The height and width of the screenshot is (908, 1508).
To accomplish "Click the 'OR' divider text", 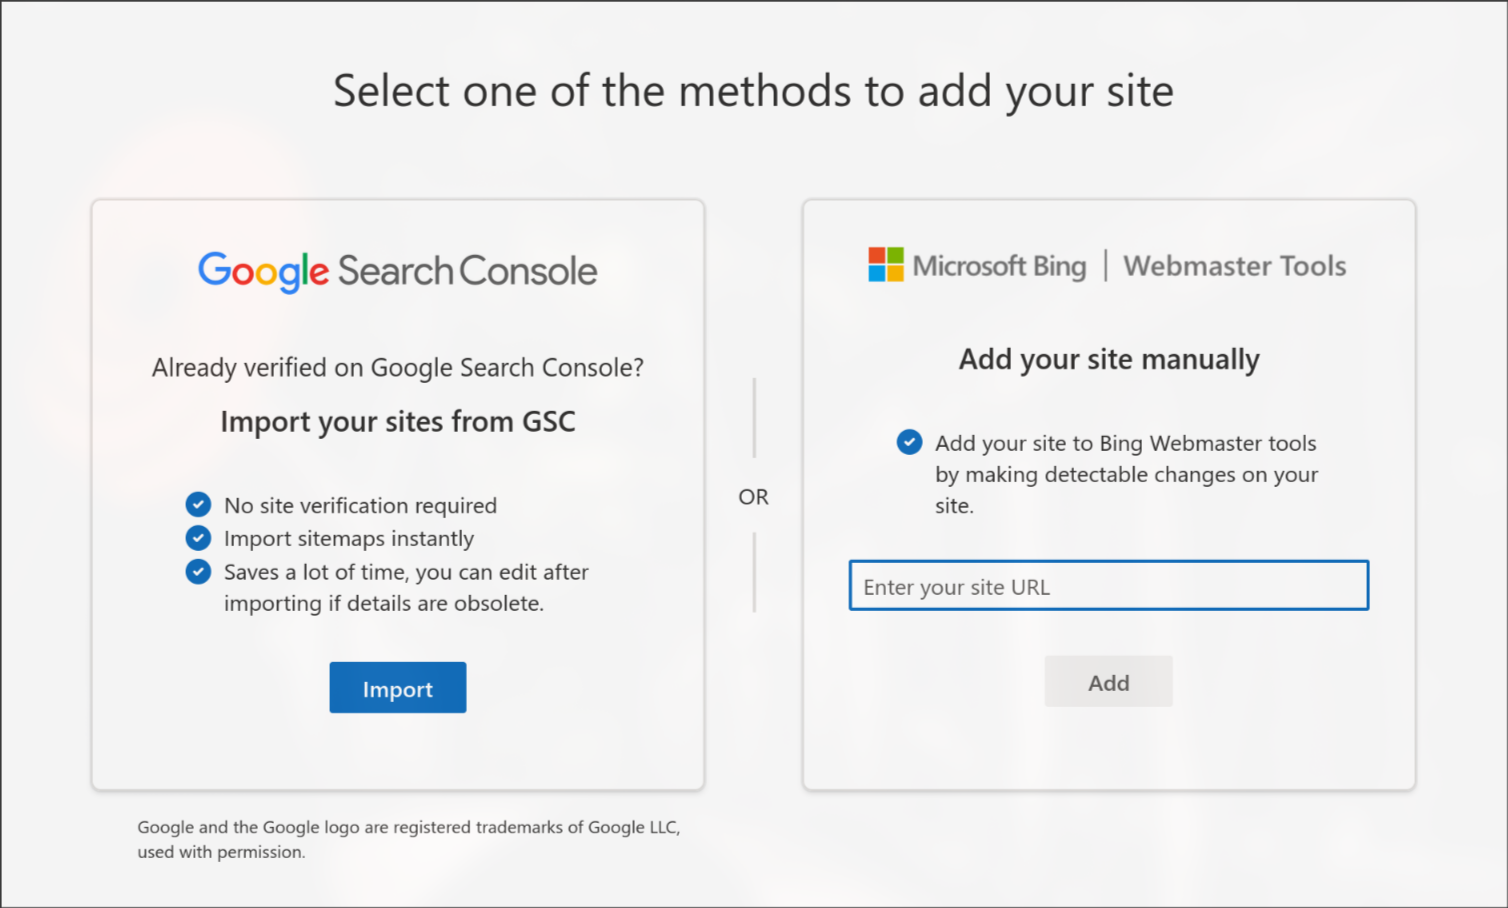I will 754,496.
